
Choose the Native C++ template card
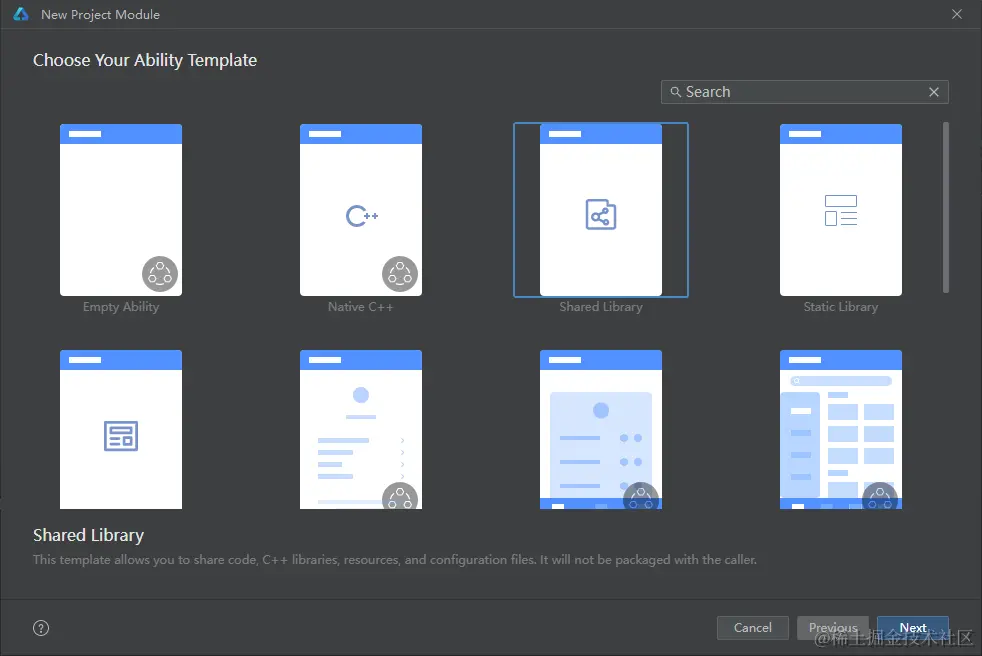[361, 210]
